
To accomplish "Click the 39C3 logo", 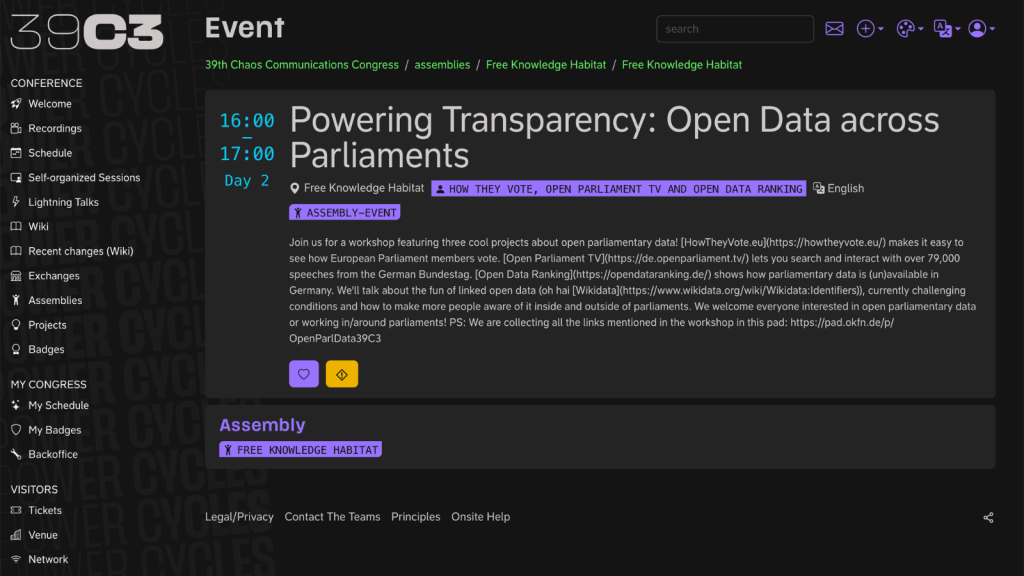I will pos(87,32).
